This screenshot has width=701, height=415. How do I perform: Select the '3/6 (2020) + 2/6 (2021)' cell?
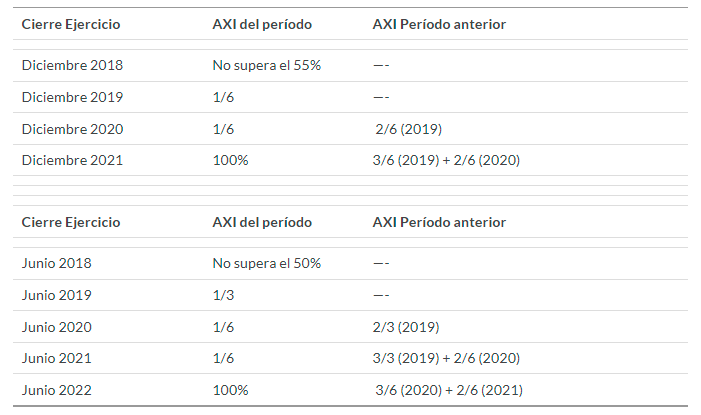click(x=449, y=390)
